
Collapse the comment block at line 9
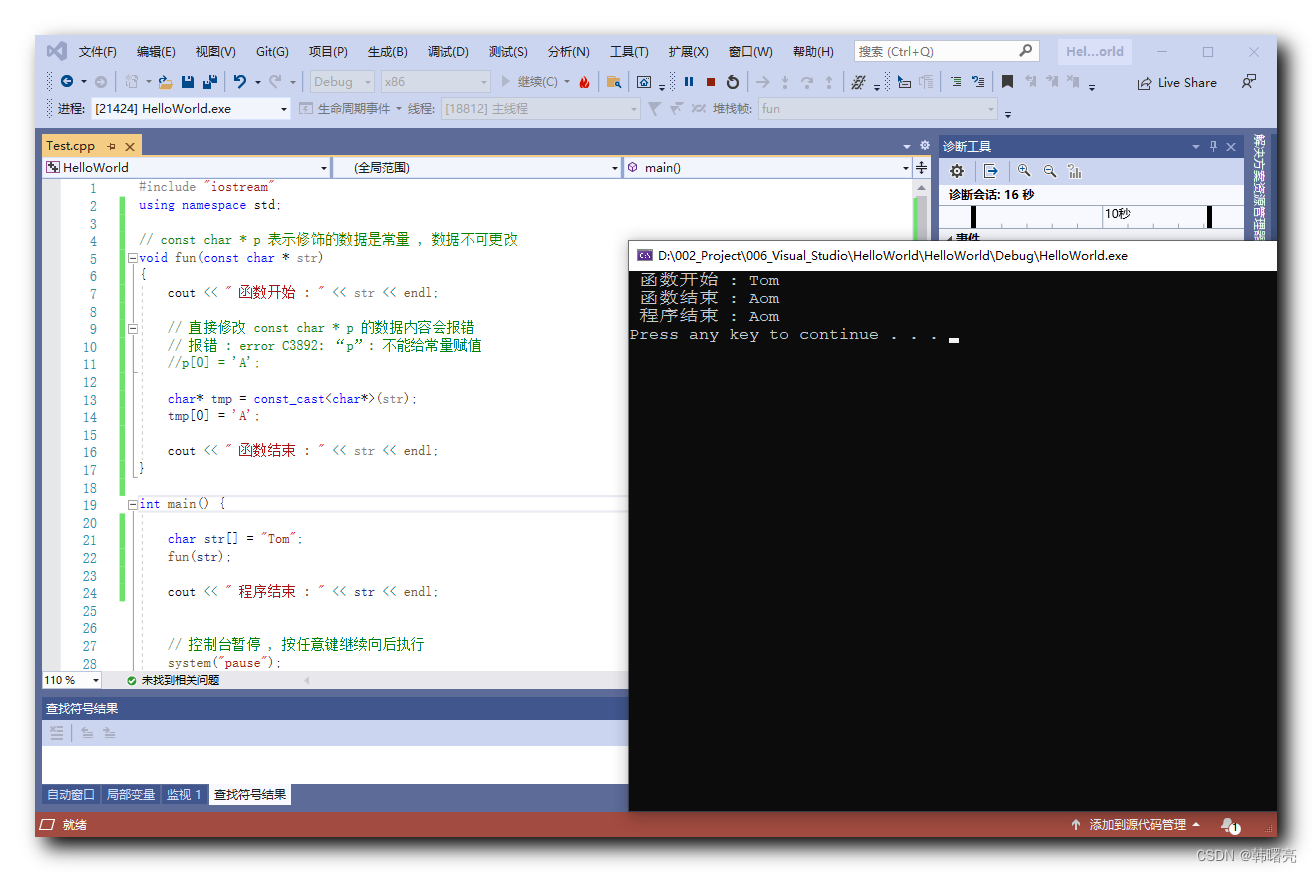coord(133,327)
